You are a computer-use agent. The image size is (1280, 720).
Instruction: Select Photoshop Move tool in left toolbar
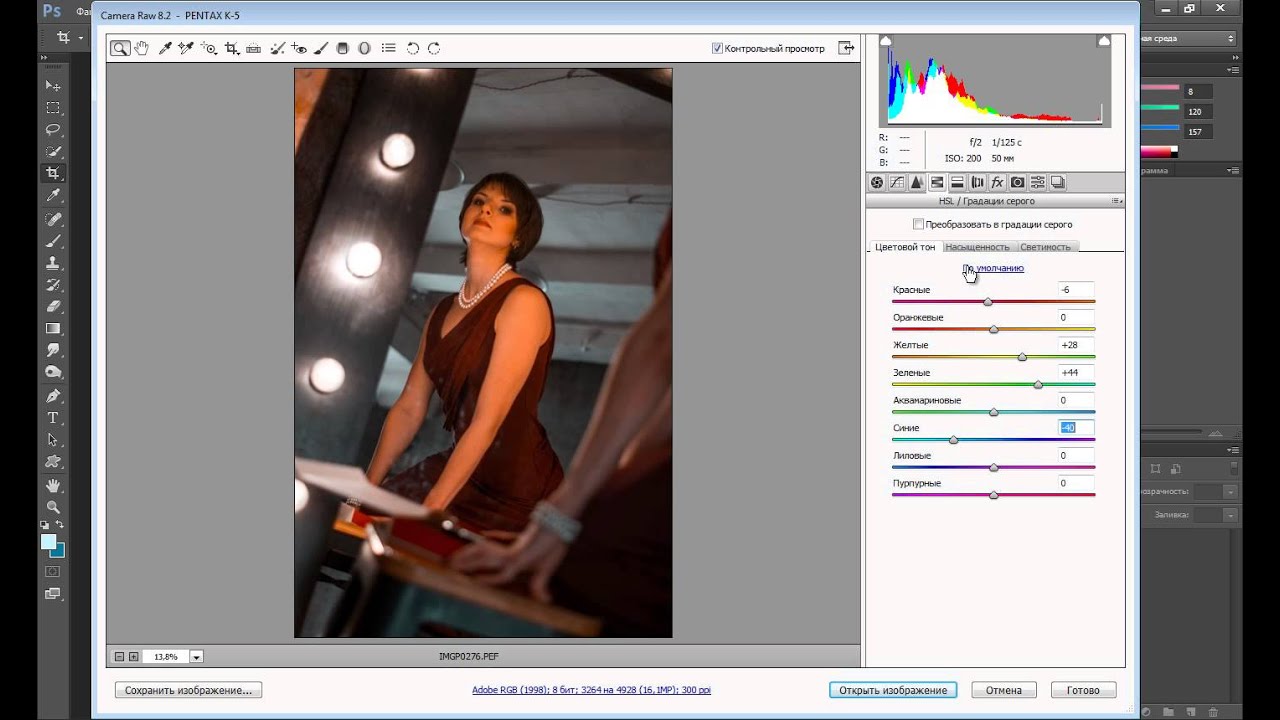53,86
